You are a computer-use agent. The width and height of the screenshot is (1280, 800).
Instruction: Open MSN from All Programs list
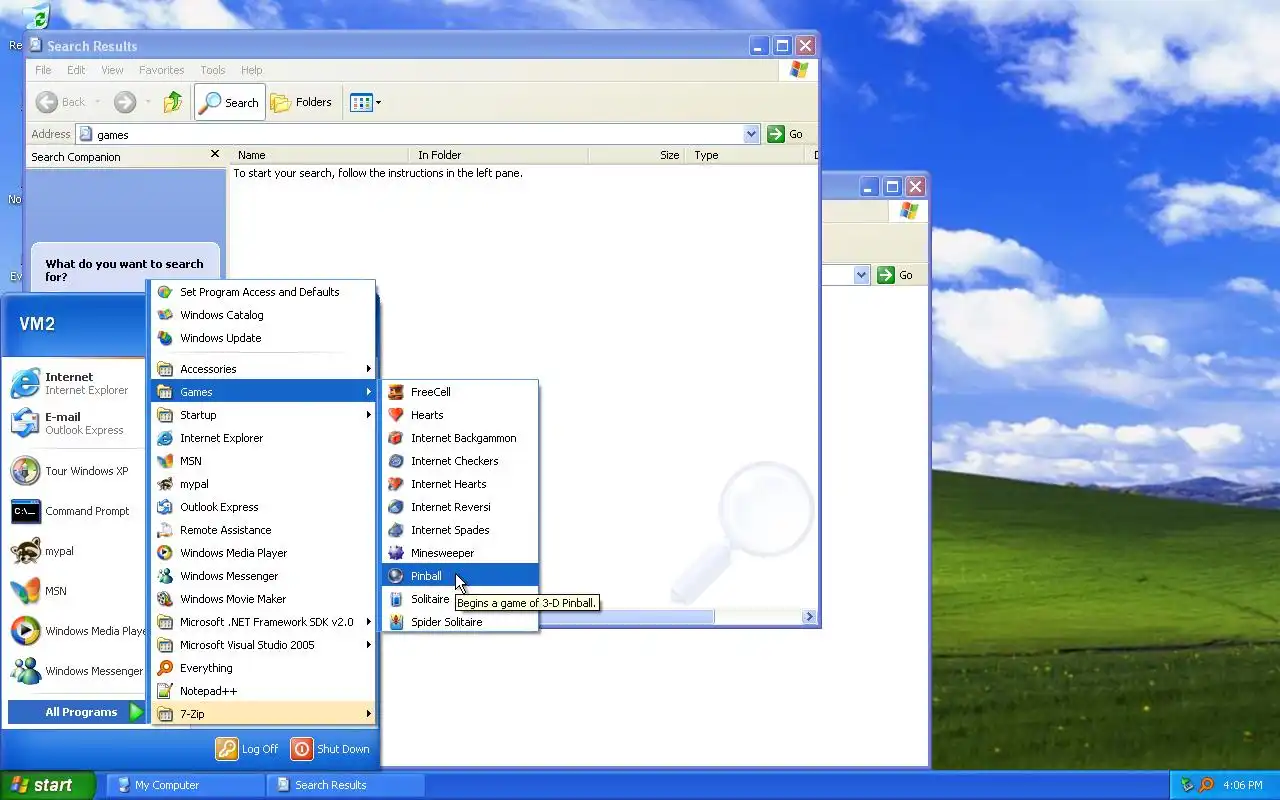coord(263,461)
